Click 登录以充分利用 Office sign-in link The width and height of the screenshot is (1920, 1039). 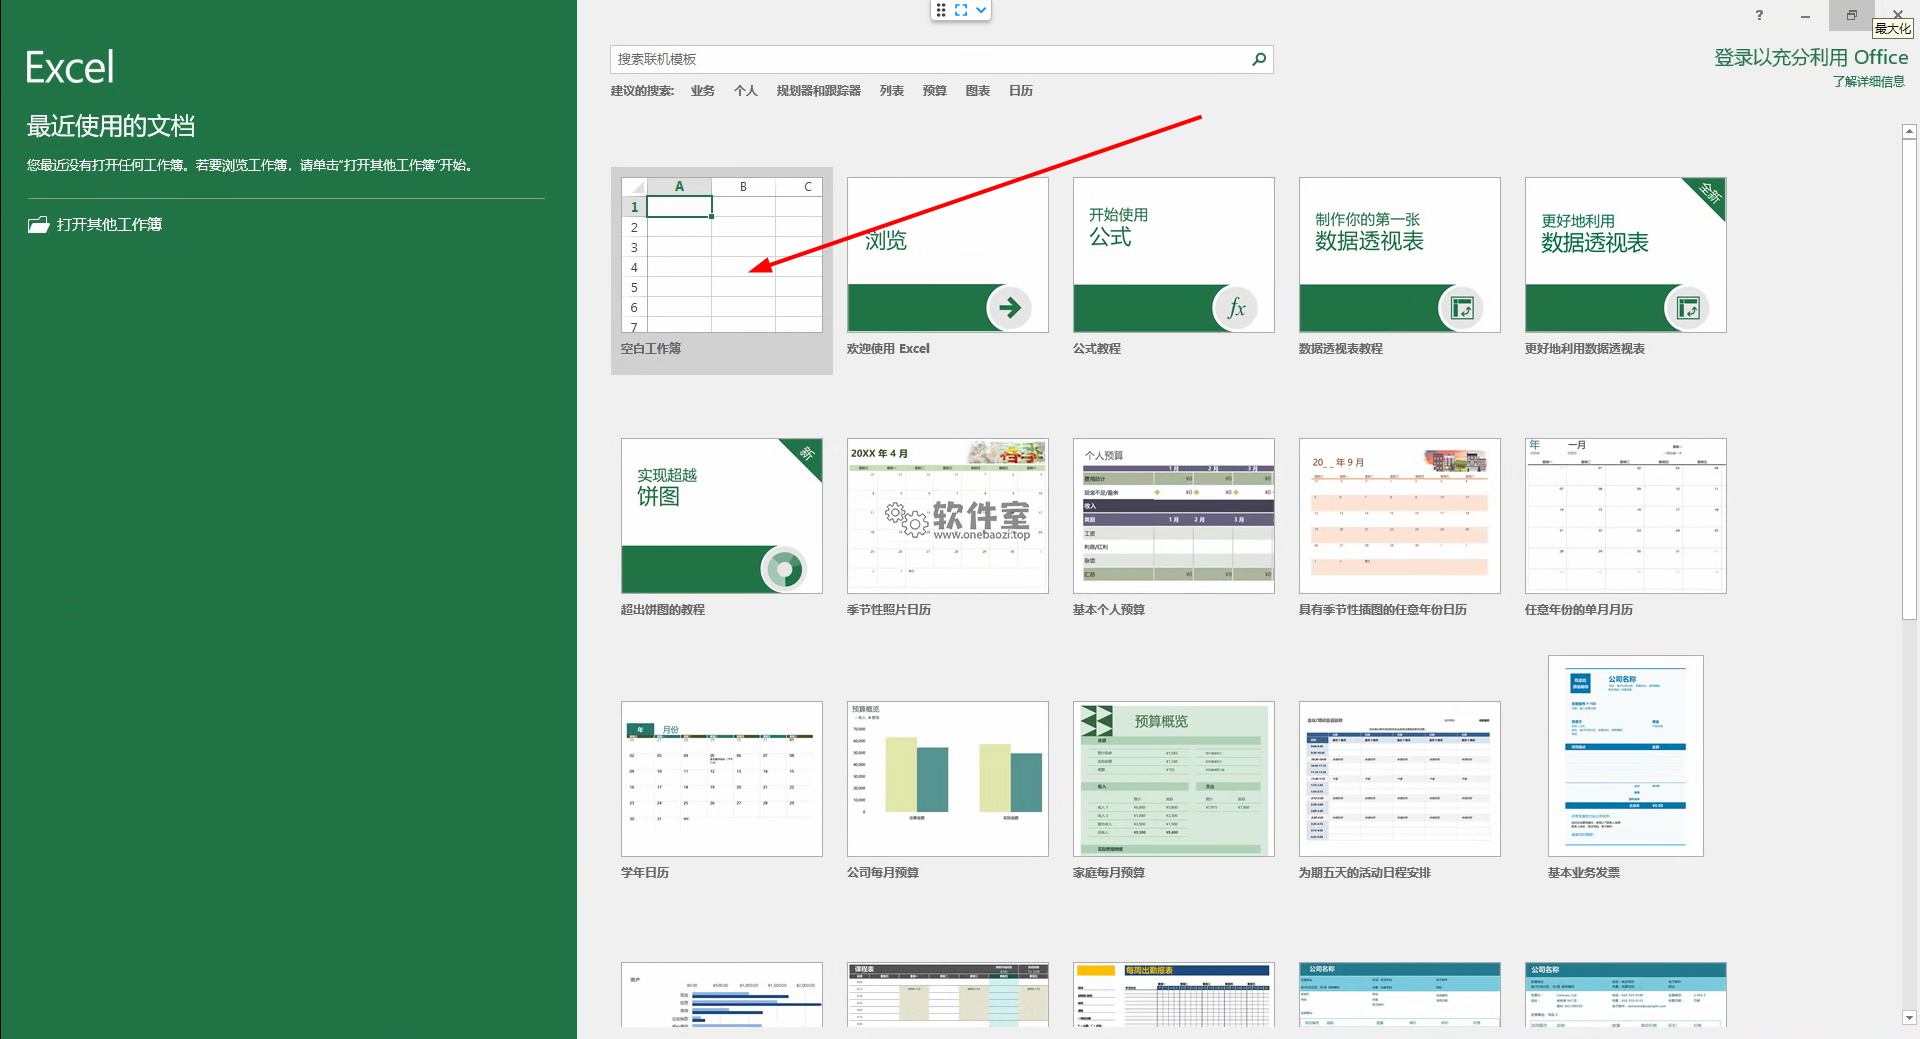[1811, 57]
